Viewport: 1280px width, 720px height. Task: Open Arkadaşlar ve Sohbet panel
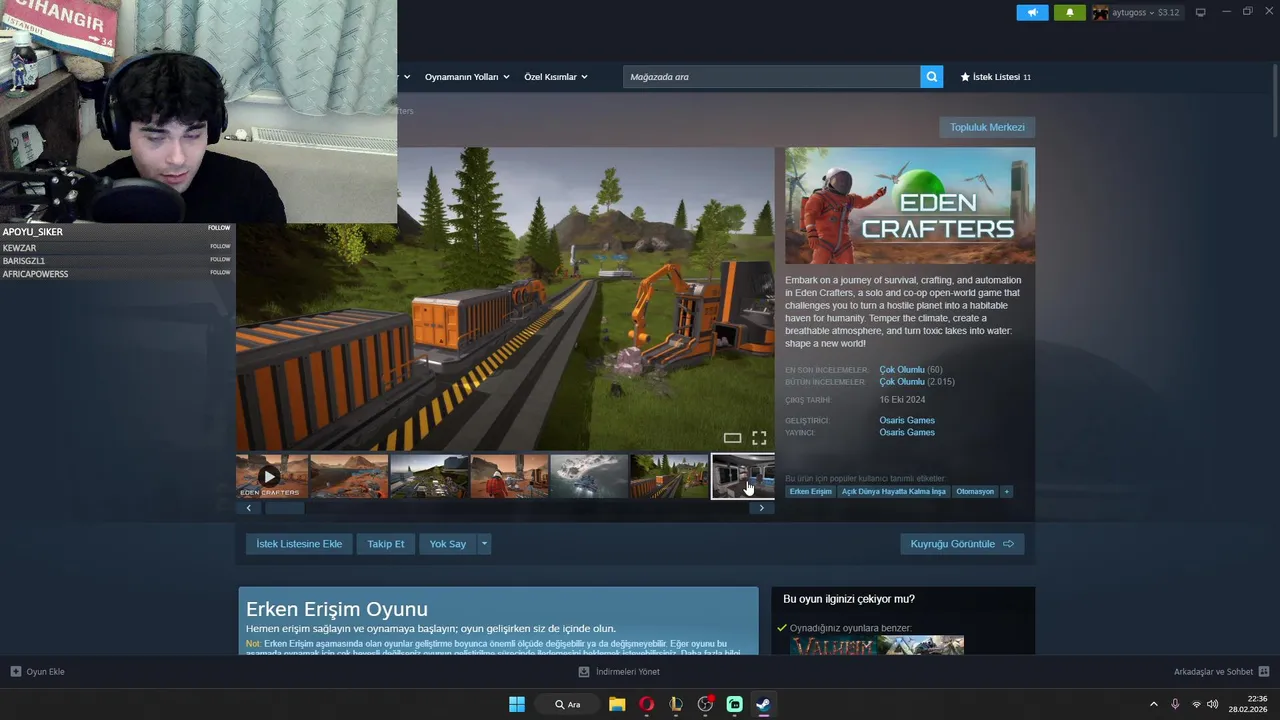coord(1221,672)
